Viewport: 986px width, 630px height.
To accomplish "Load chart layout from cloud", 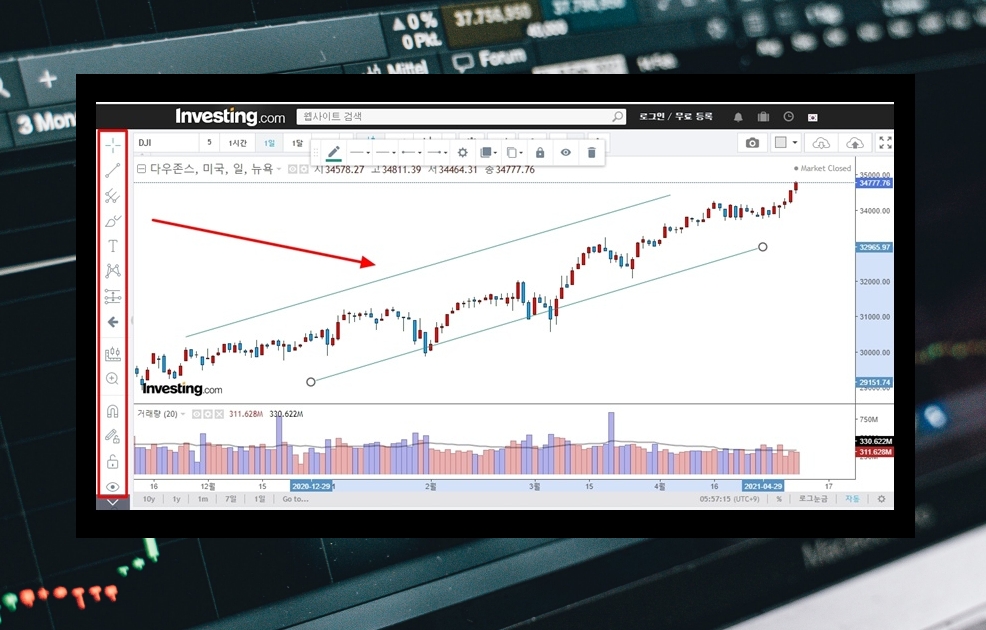I will [821, 143].
